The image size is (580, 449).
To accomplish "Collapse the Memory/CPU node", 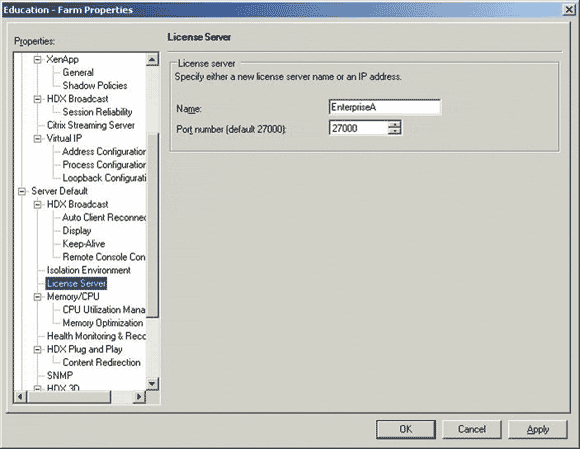I will click(37, 297).
